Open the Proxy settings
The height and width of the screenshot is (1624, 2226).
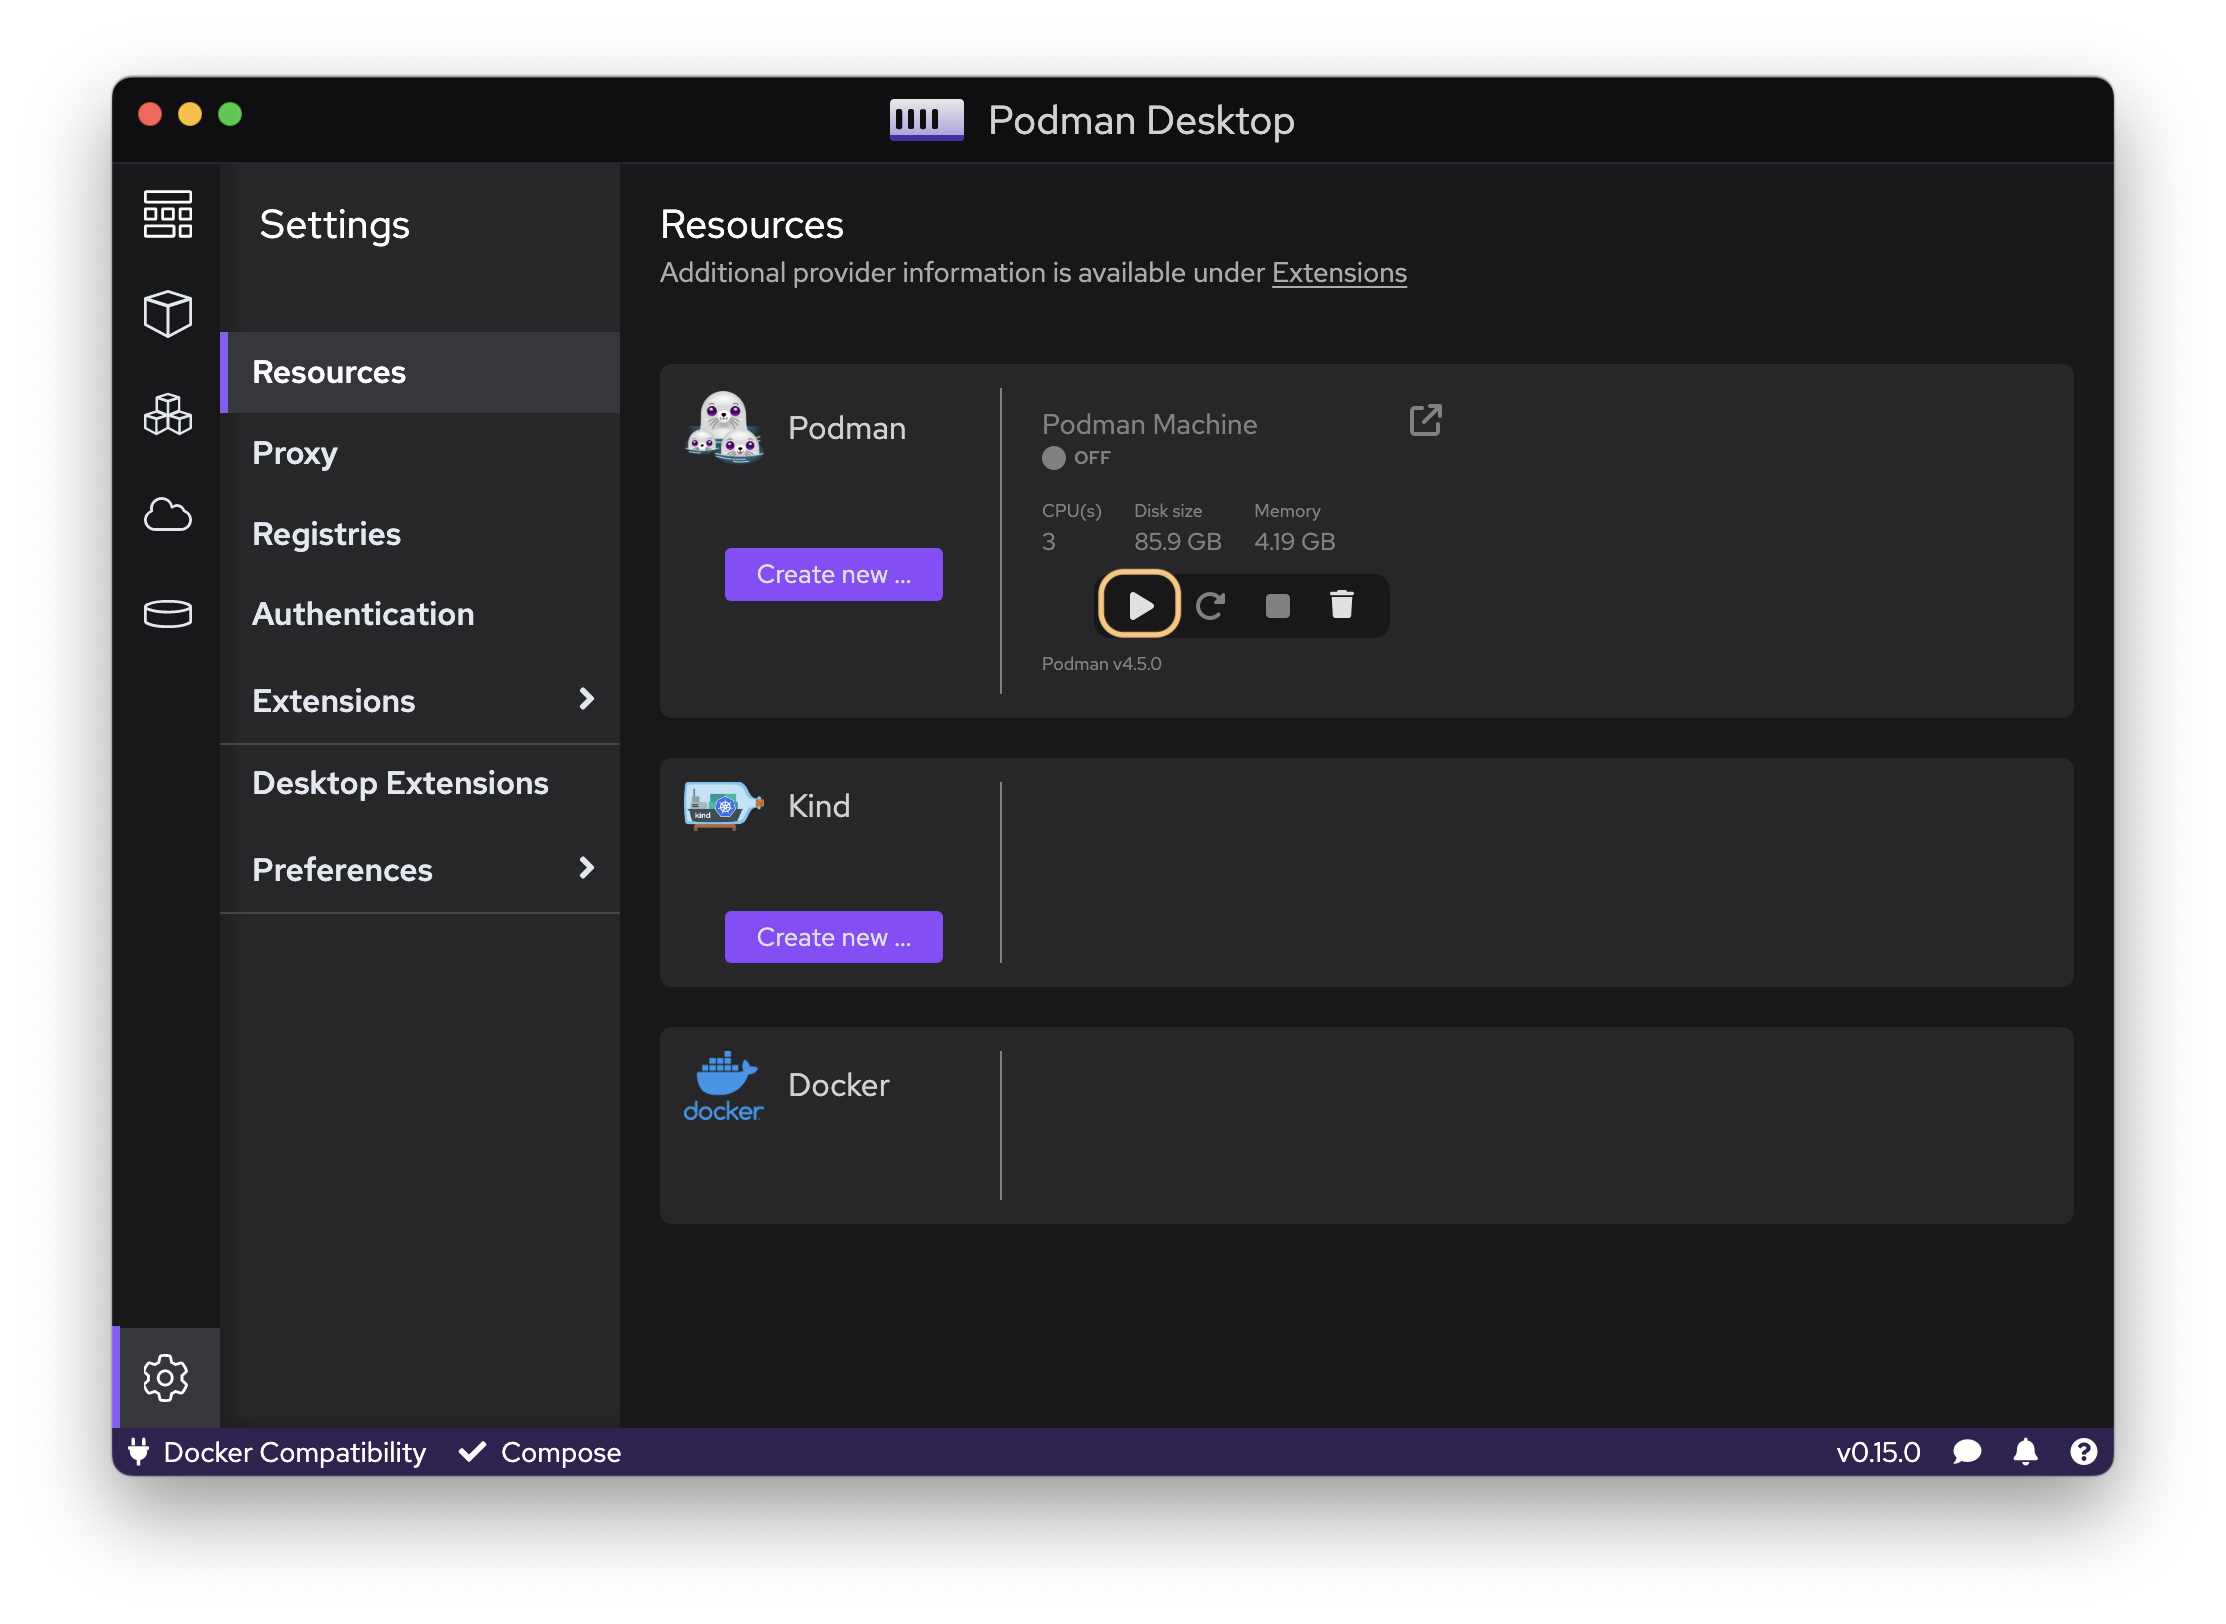pos(420,453)
